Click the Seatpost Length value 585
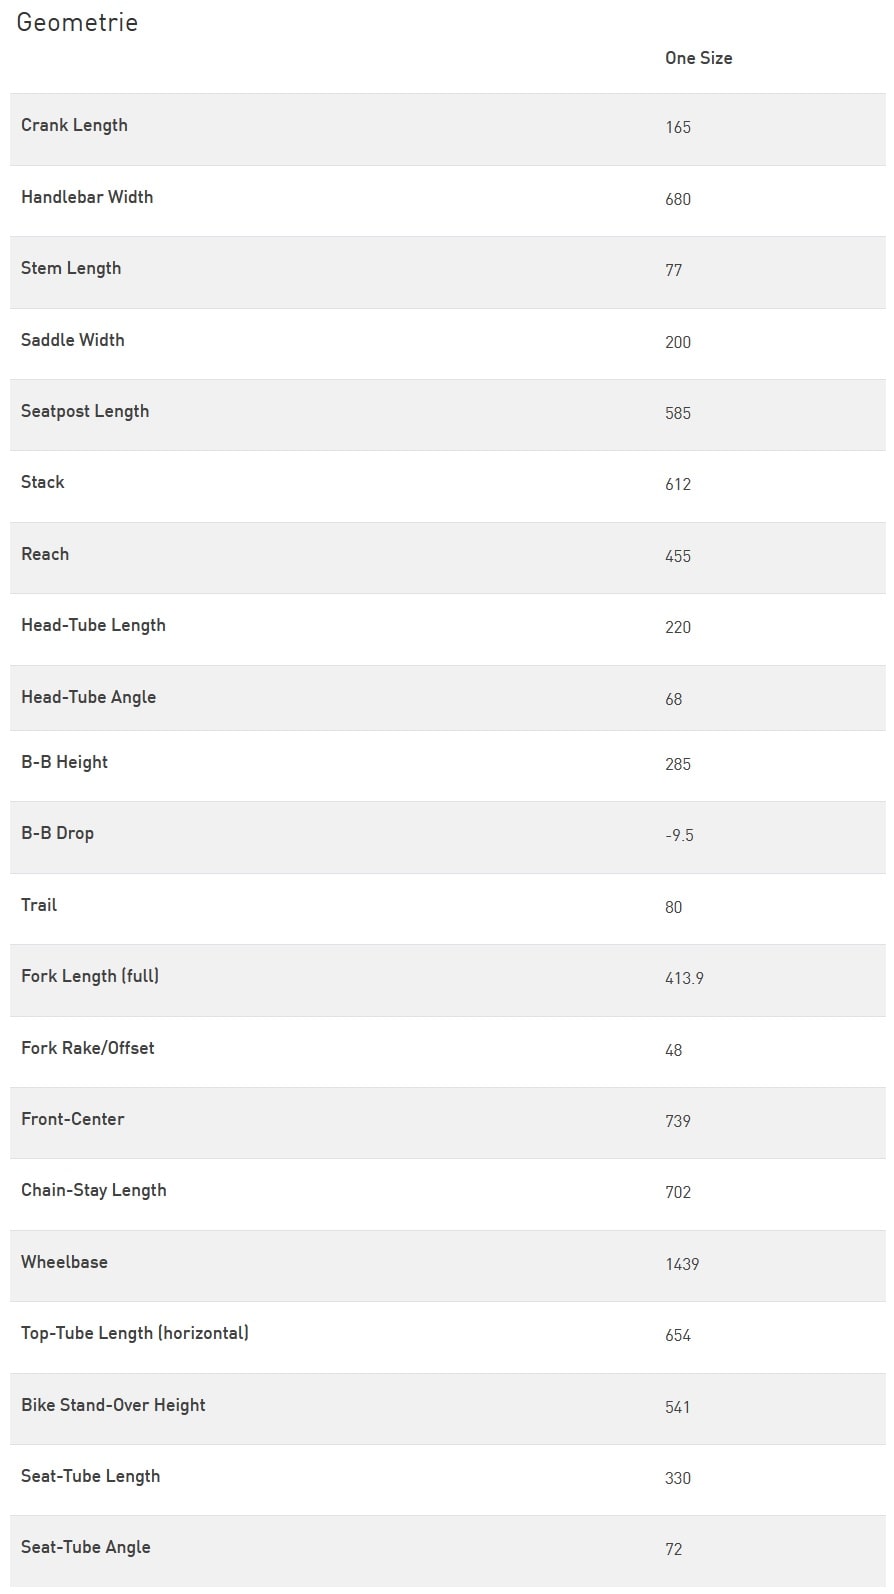The width and height of the screenshot is (894, 1594). [x=678, y=413]
